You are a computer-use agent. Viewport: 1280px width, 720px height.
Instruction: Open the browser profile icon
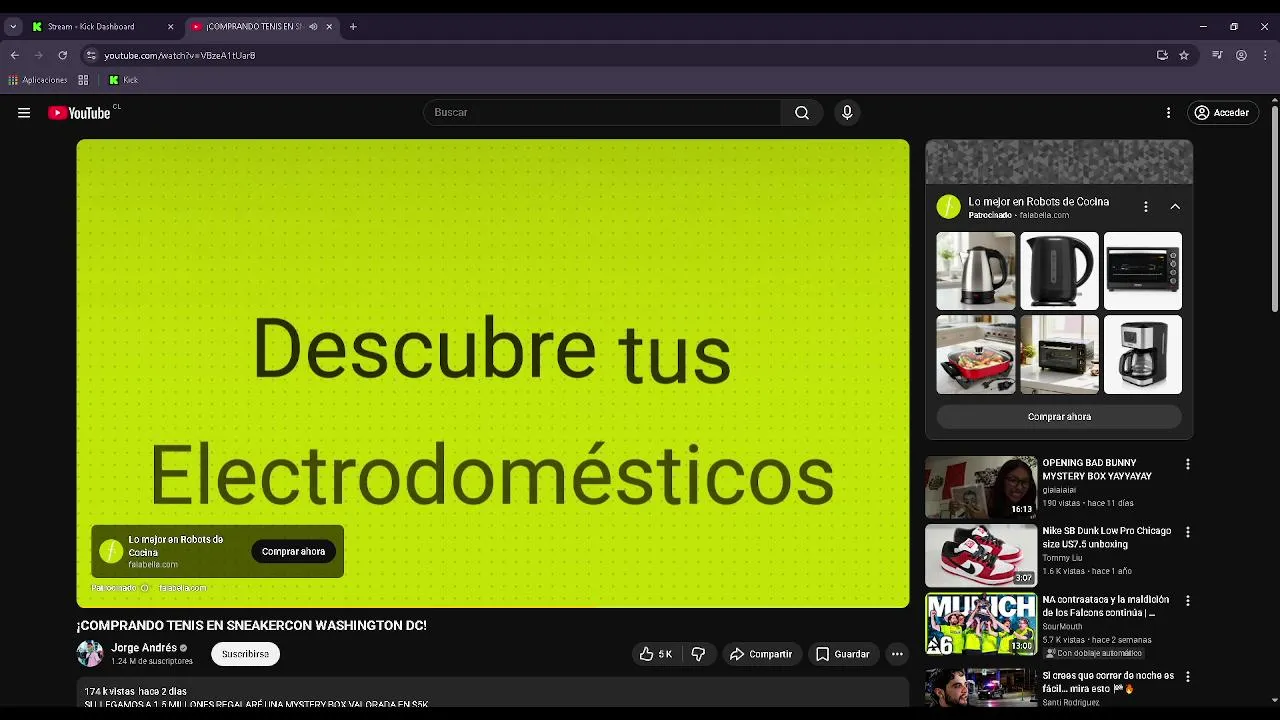tap(1241, 56)
